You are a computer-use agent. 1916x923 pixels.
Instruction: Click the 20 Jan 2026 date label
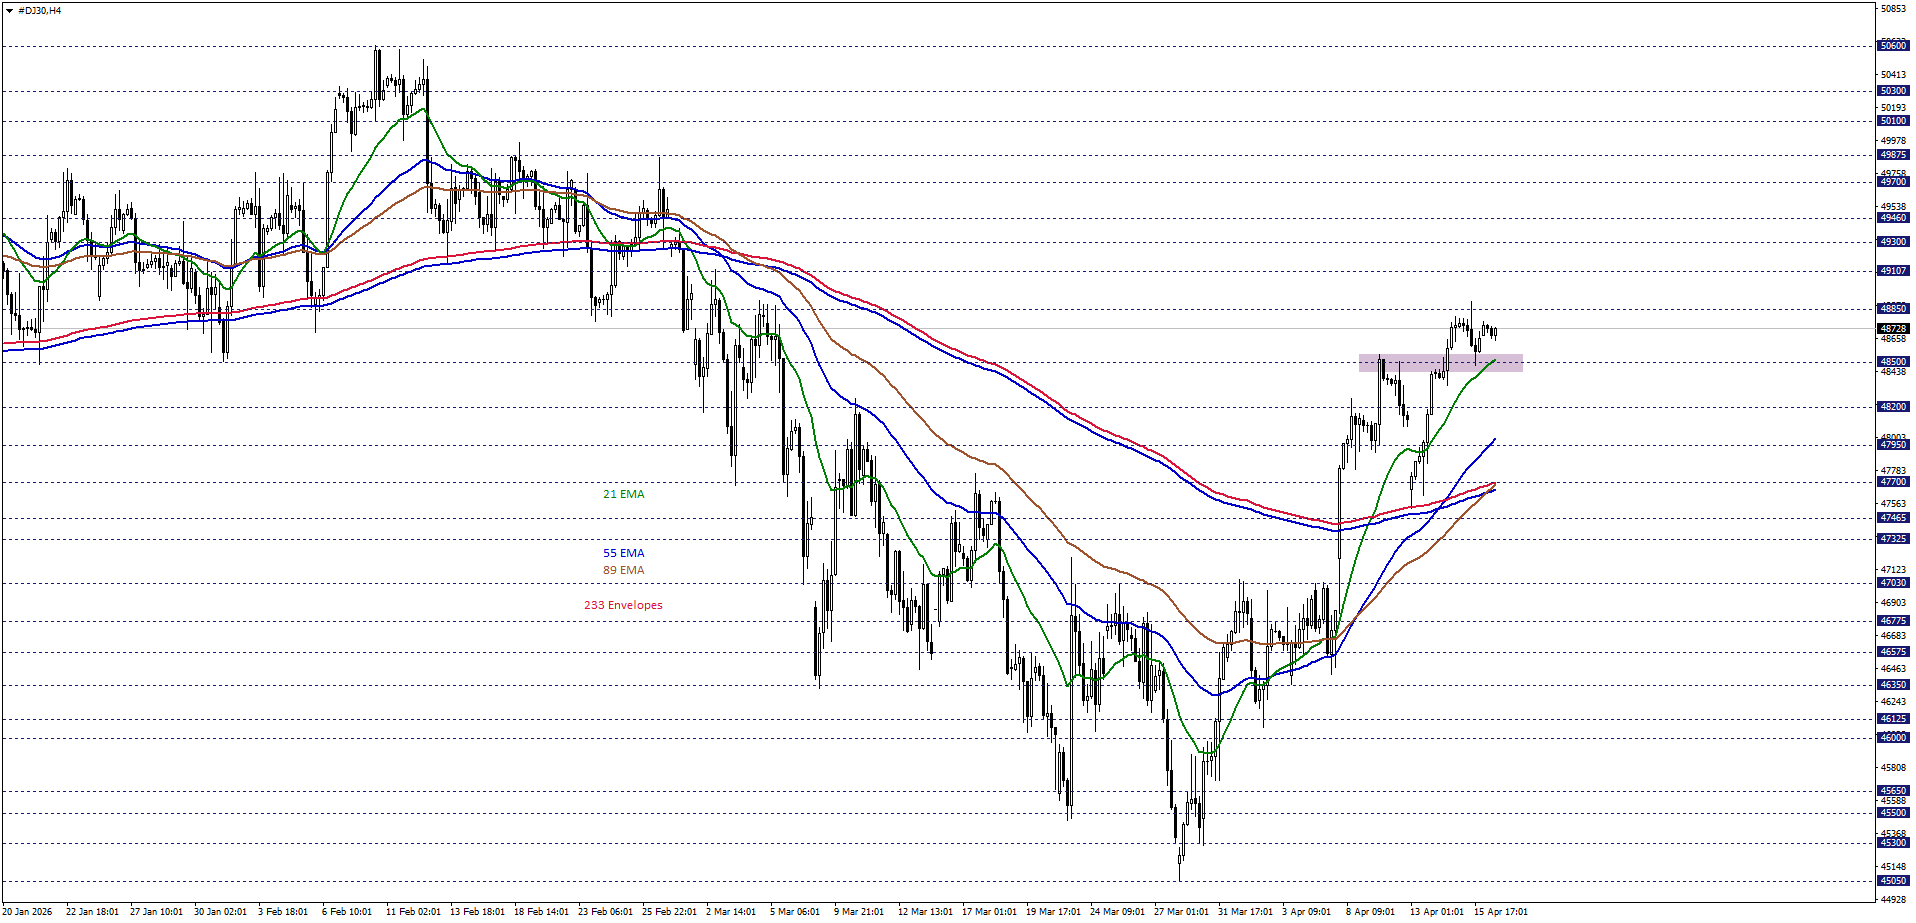click(28, 911)
